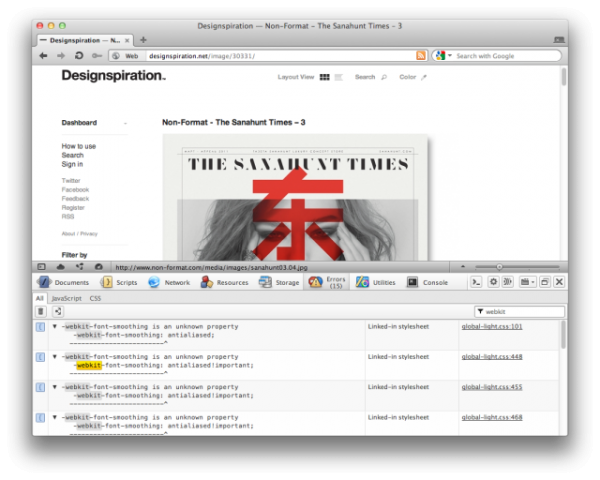Open the Google search engine selector
The width and height of the screenshot is (600, 480).
(443, 56)
